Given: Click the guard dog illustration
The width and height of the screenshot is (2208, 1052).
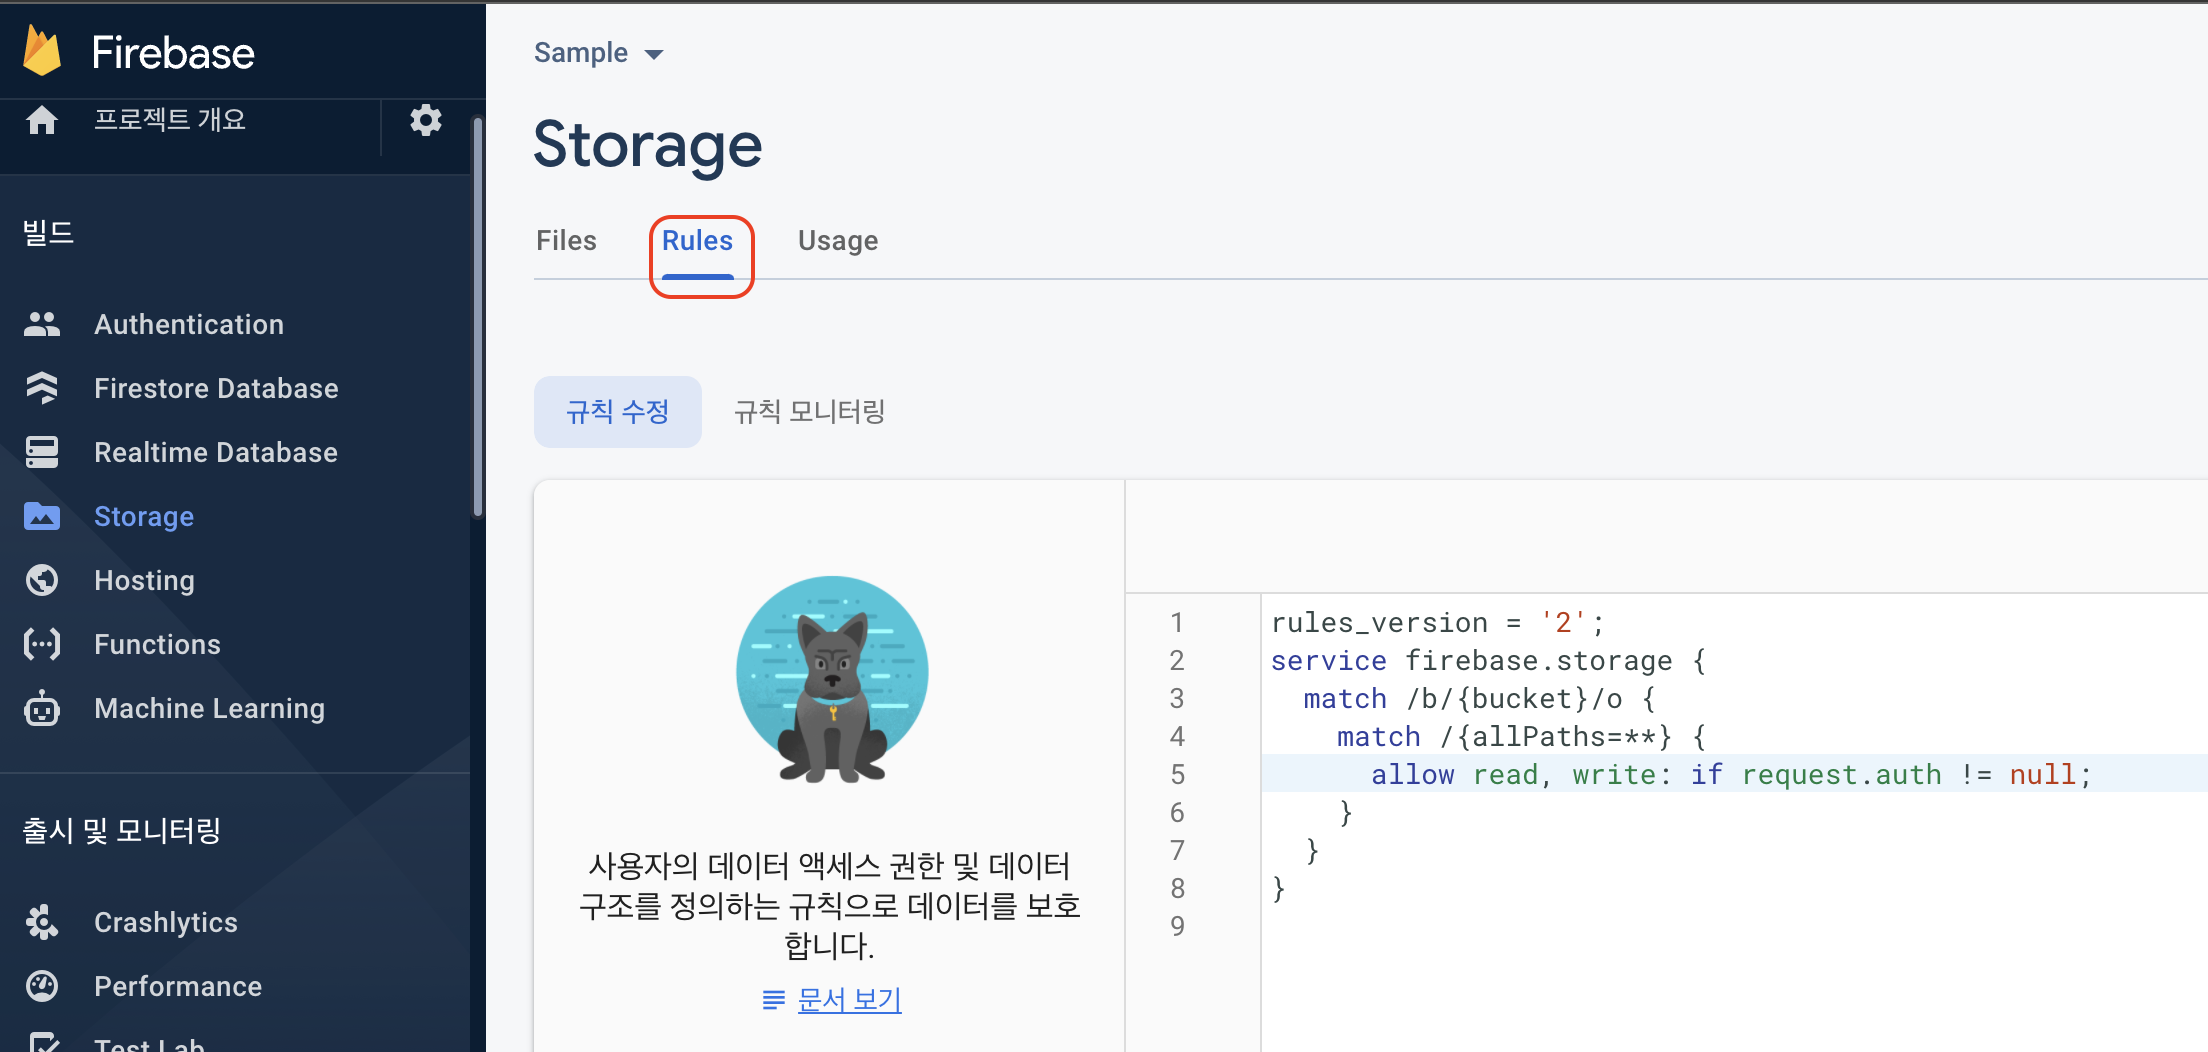Looking at the screenshot, I should [x=832, y=679].
